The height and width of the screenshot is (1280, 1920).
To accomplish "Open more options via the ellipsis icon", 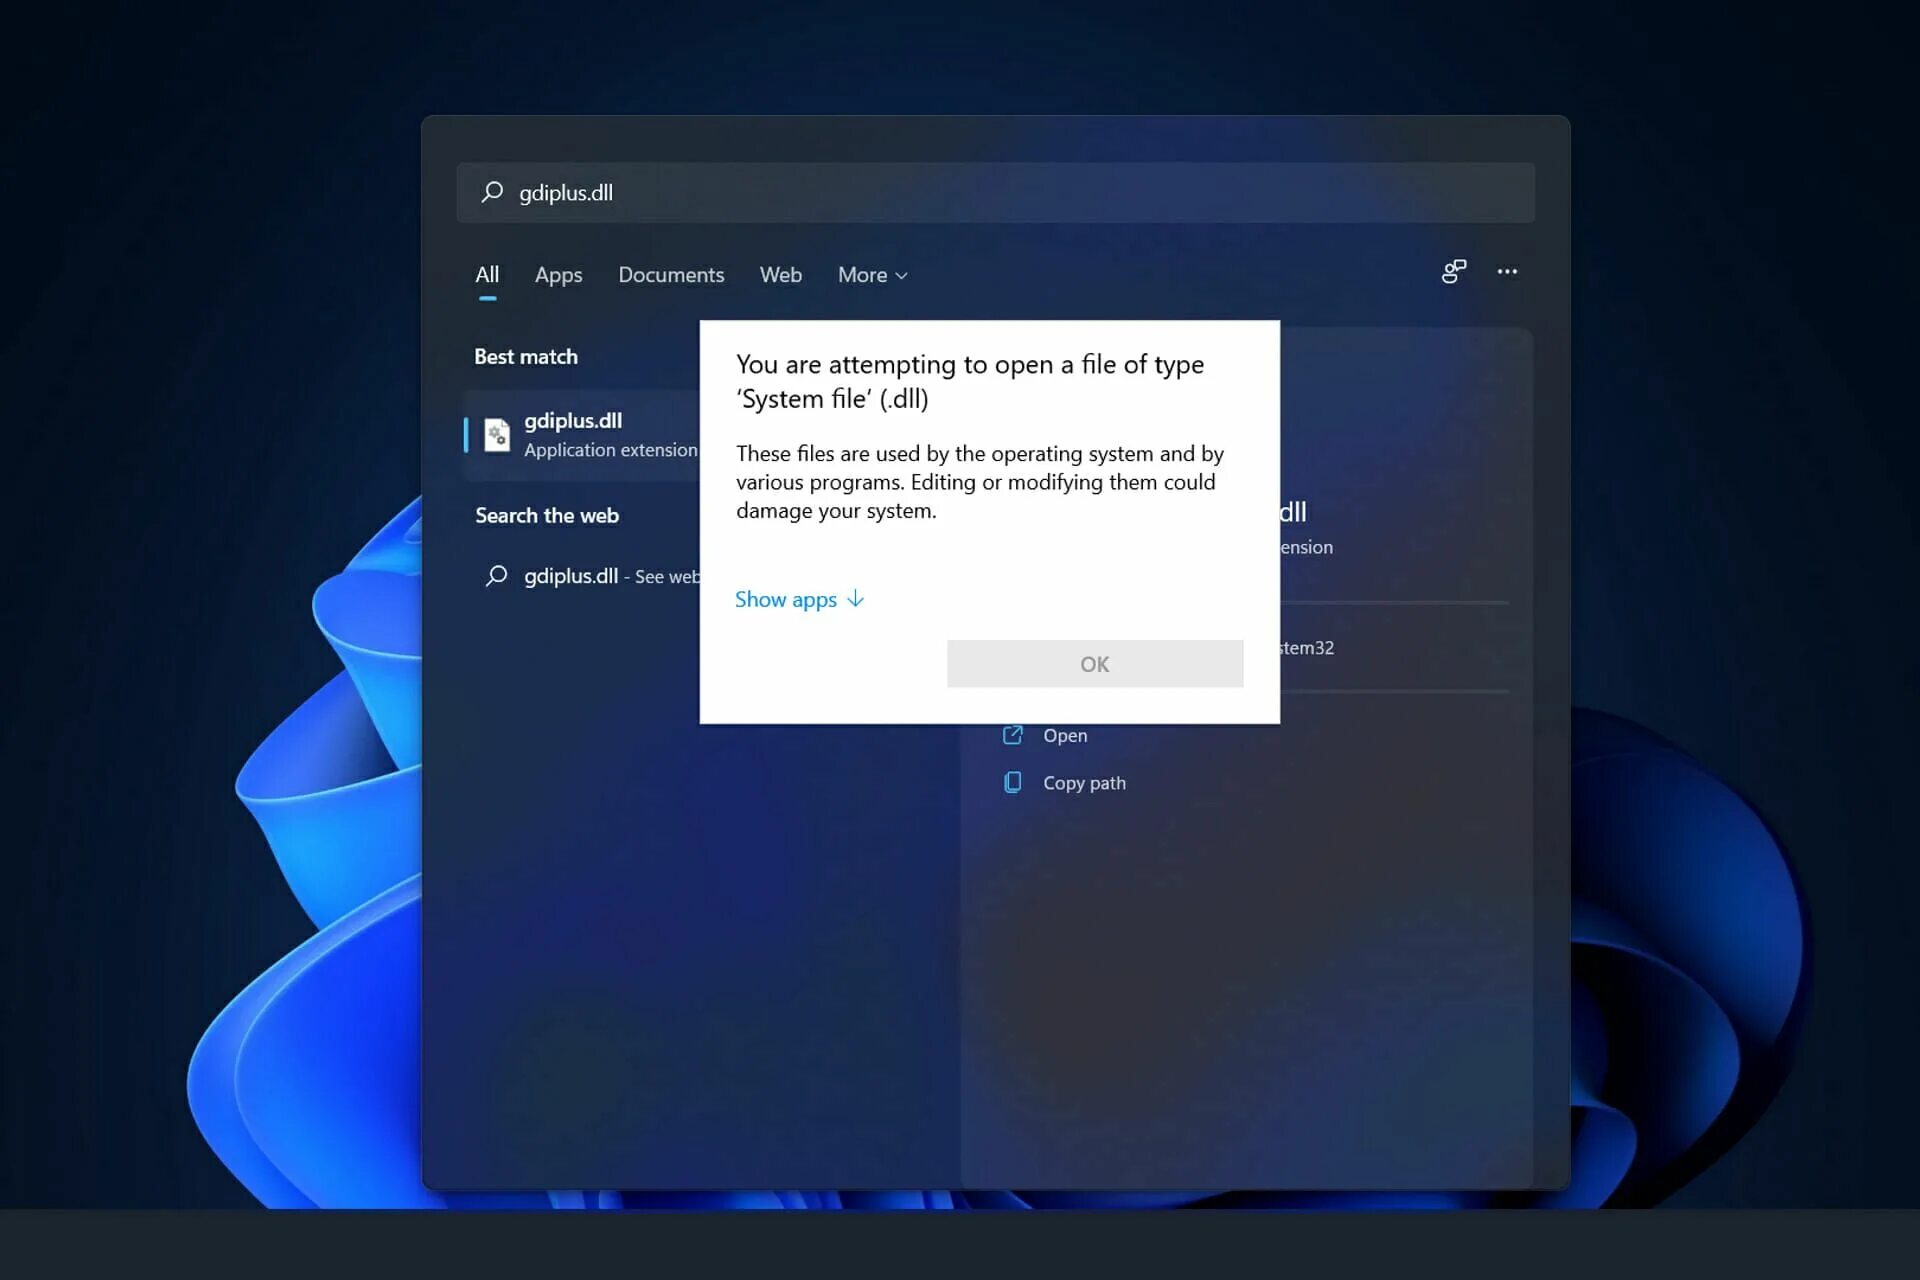I will 1508,272.
